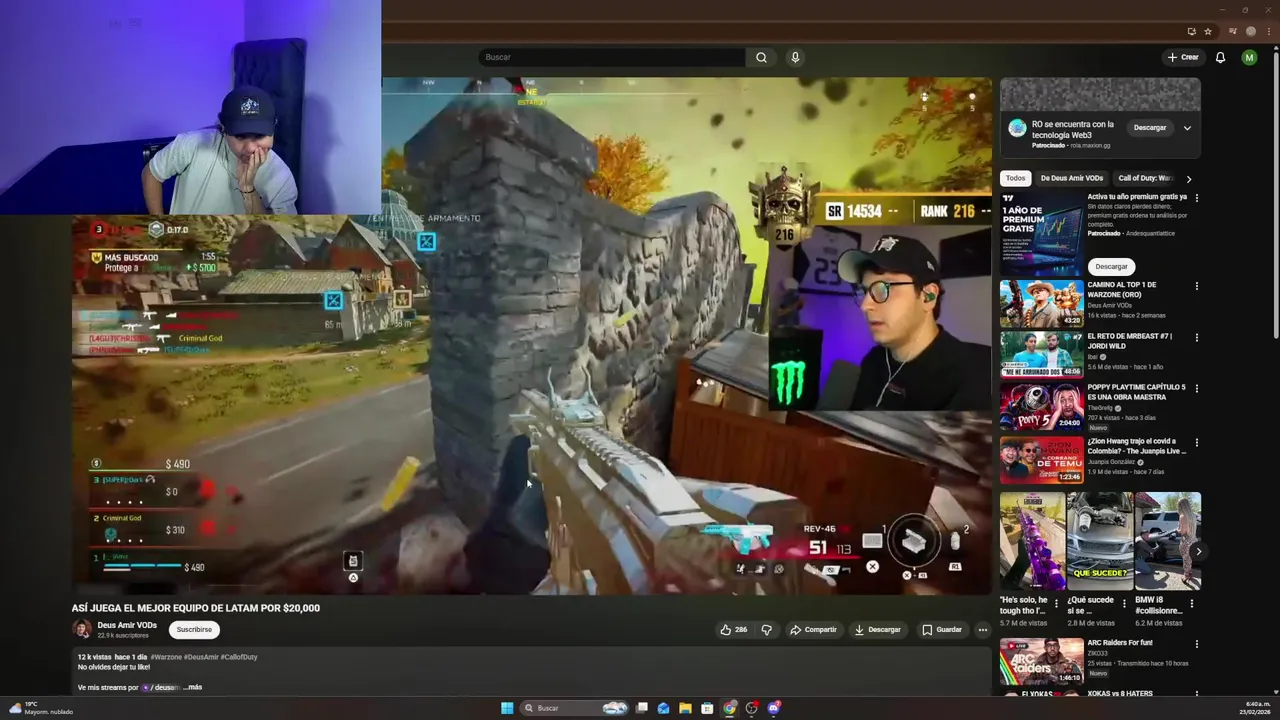Screen dimensions: 1280x720
Task: Show next Shorts with the arrow
Action: 1198,551
